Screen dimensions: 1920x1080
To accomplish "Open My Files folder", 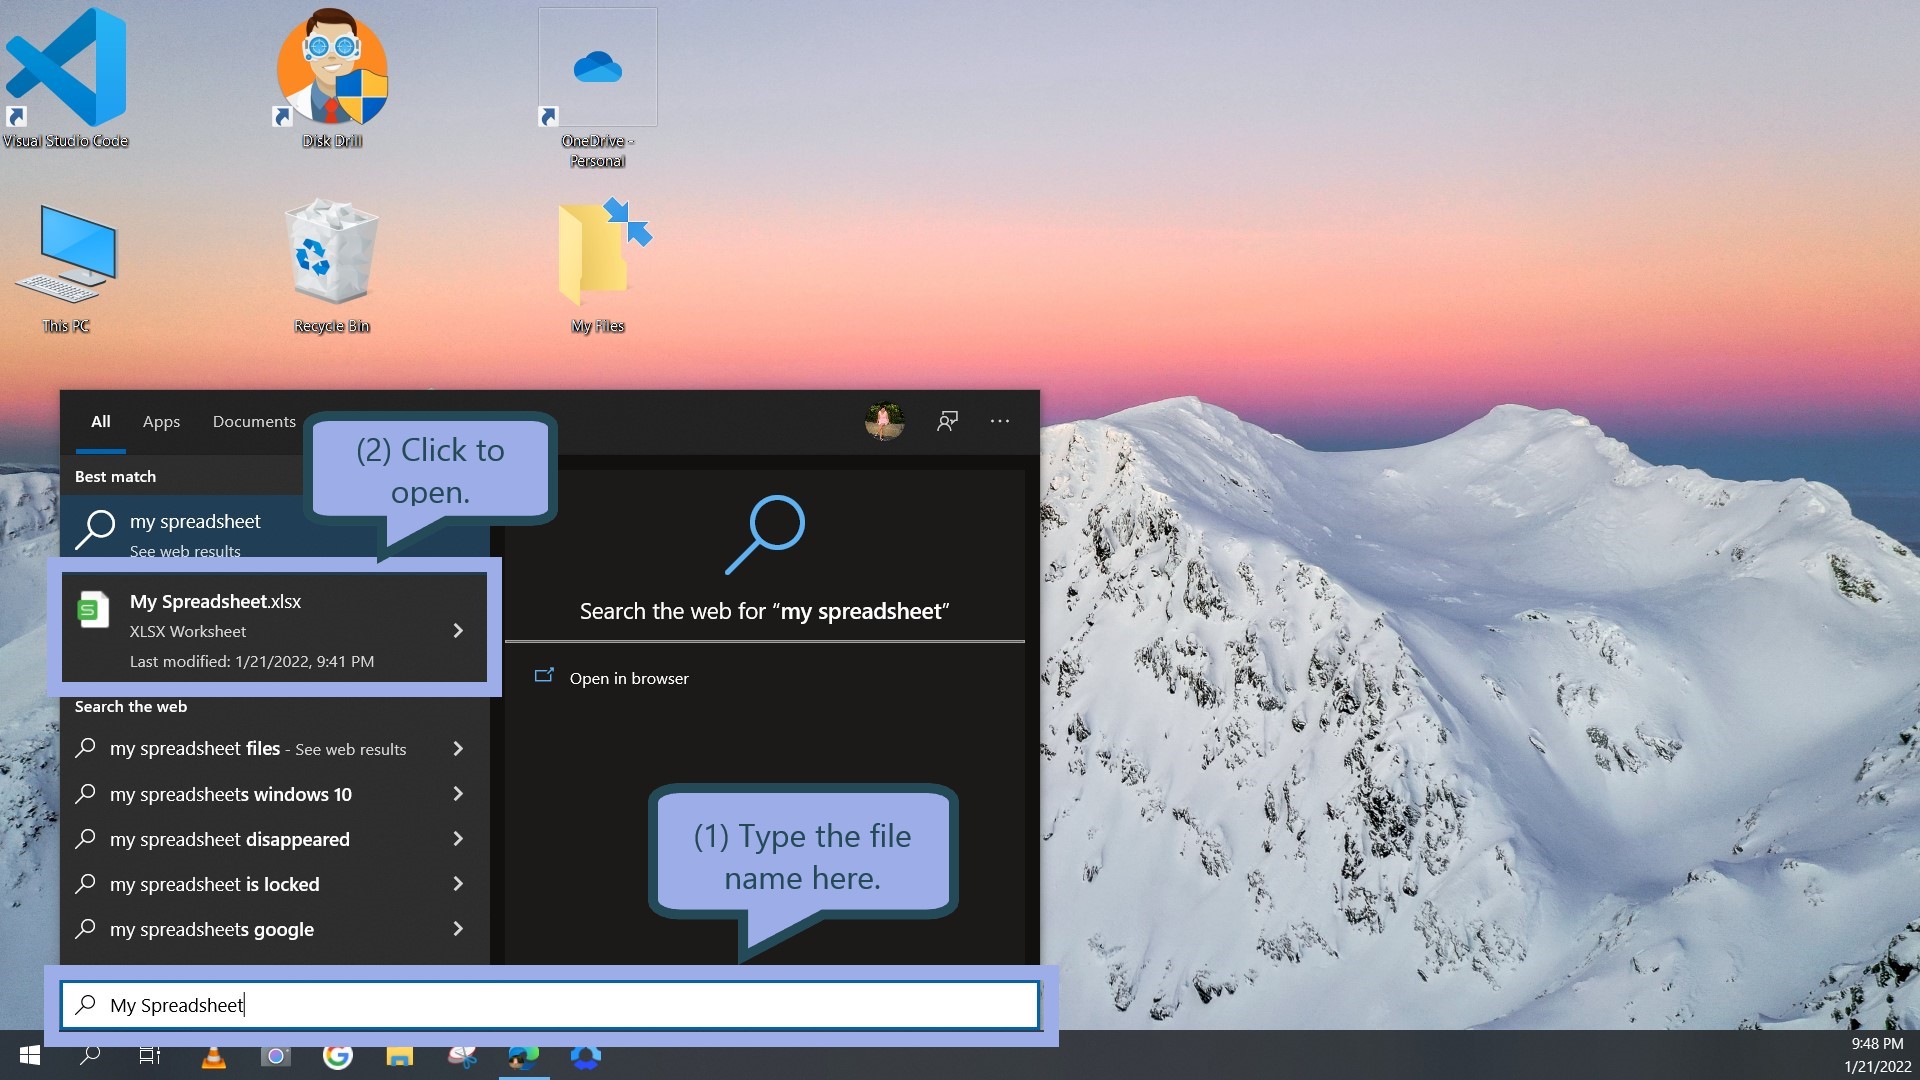I will pyautogui.click(x=596, y=260).
